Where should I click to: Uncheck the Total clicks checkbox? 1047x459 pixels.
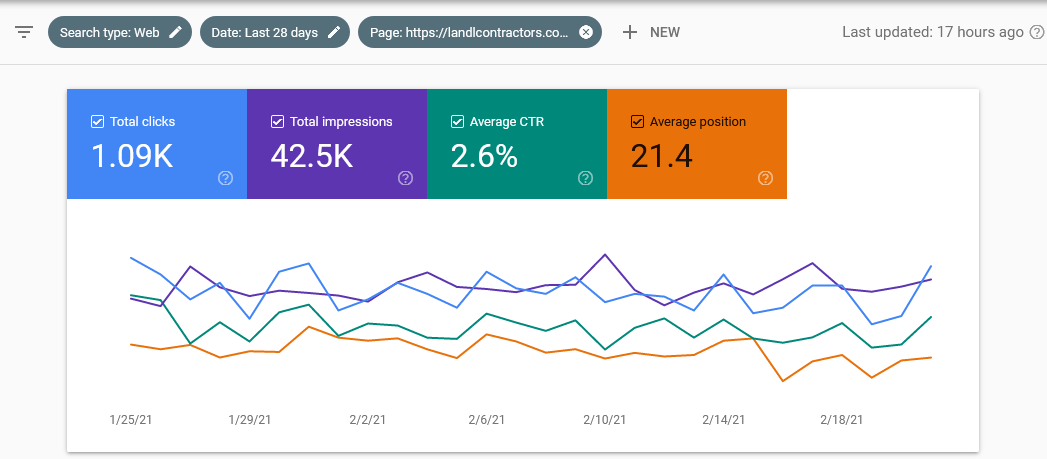(x=97, y=122)
